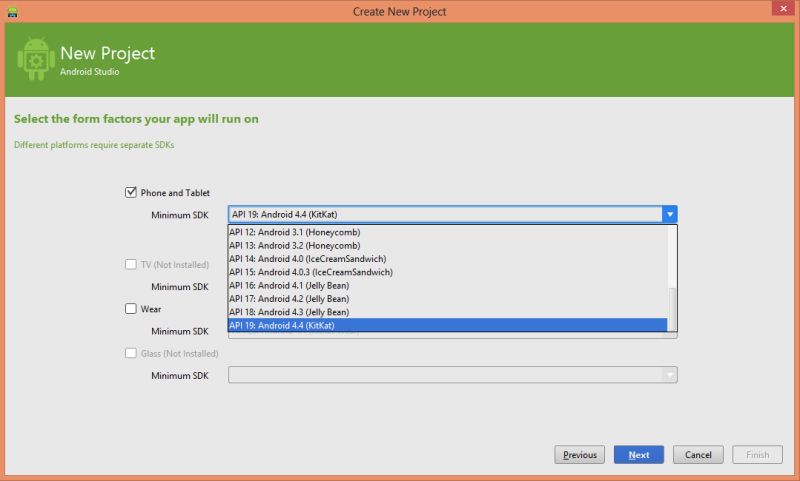The image size is (800, 481).
Task: Click the Android Studio icon in title bar
Action: pos(13,12)
